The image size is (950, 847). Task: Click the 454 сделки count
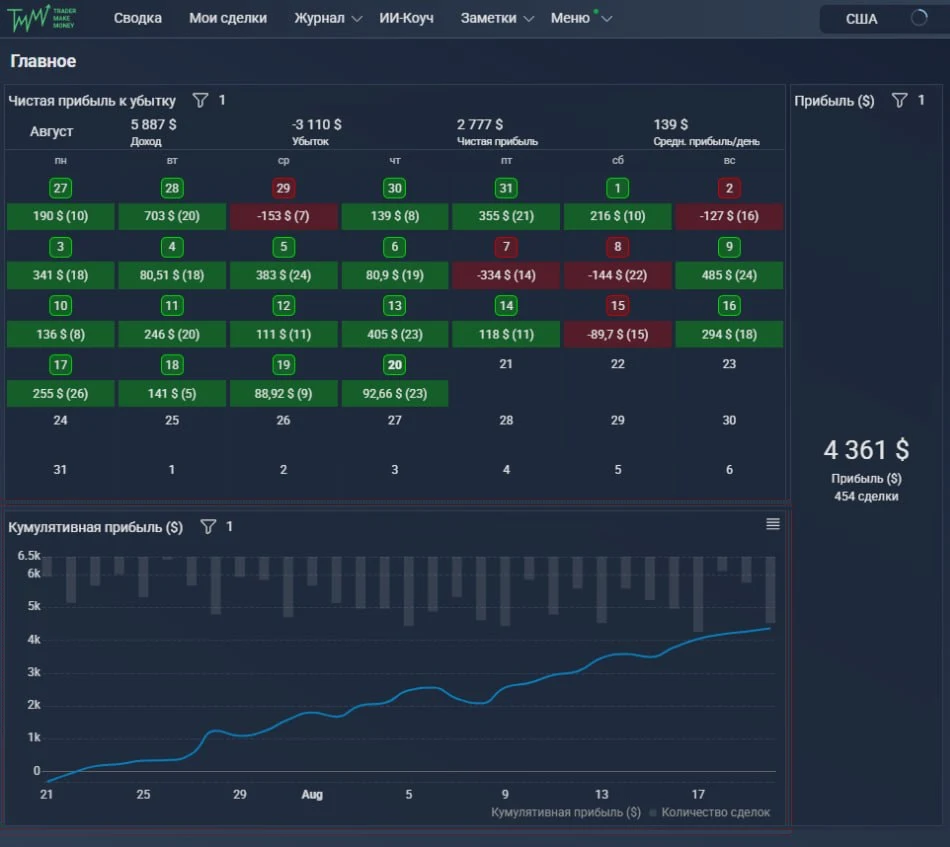click(x=866, y=496)
